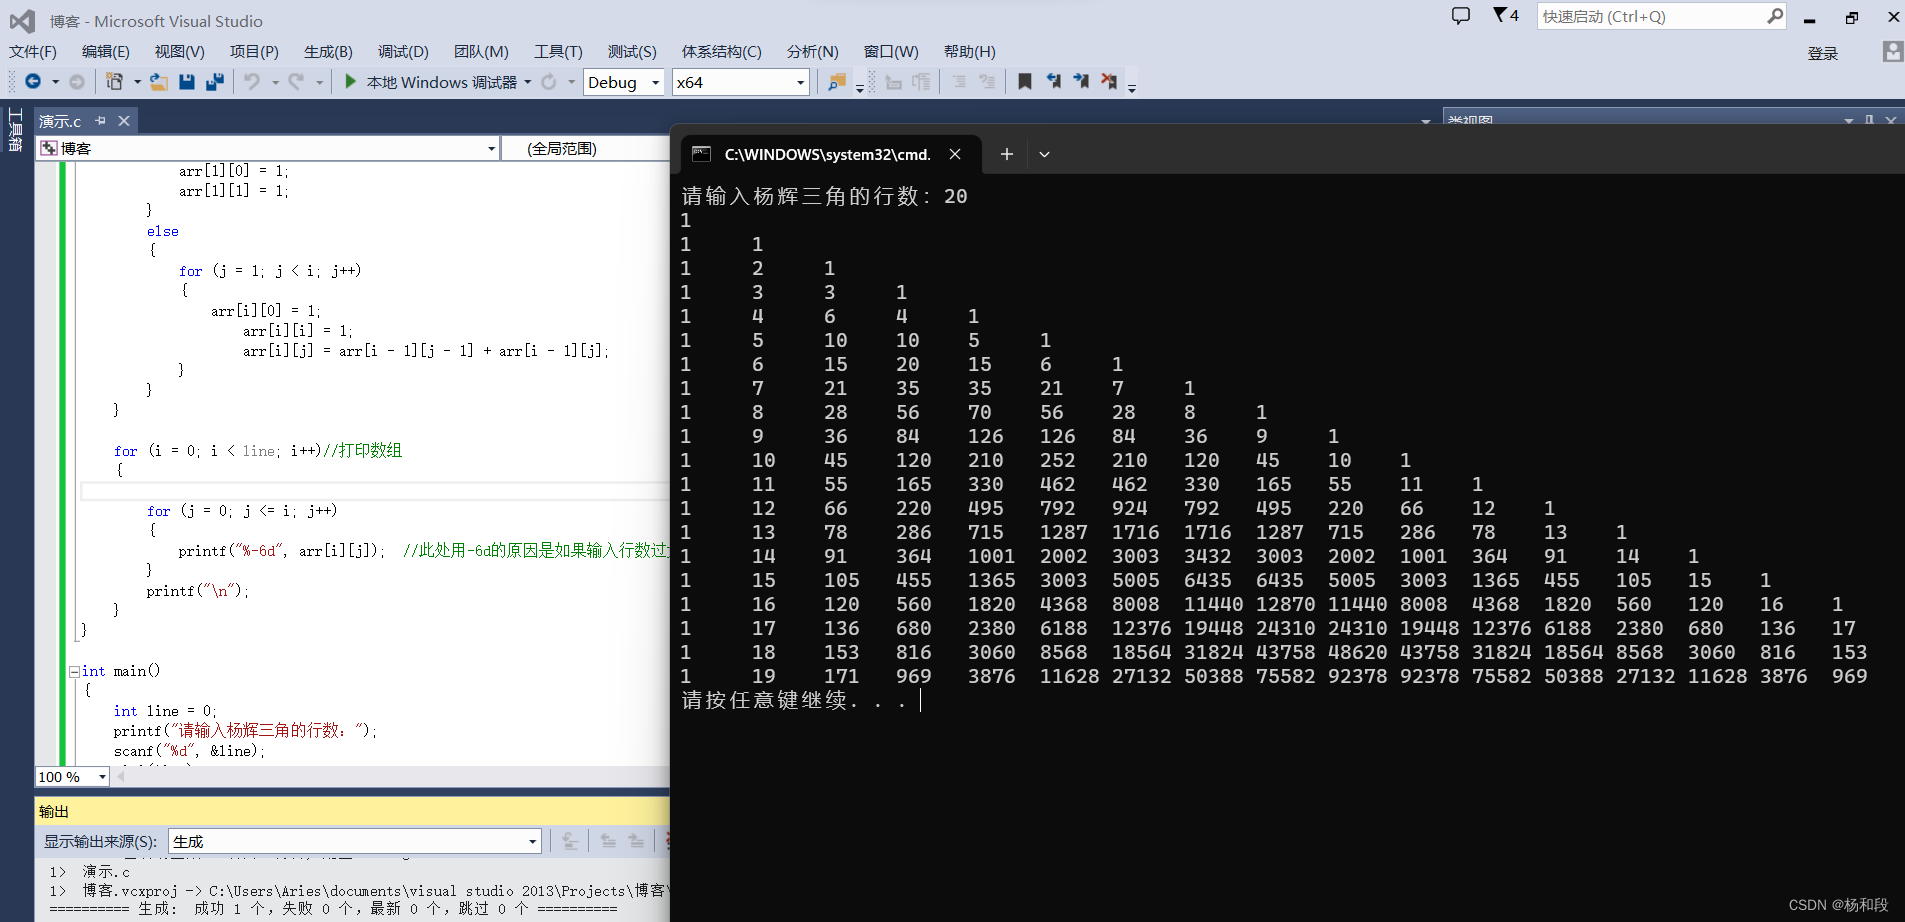Open the 帮助(H) menu
Image resolution: width=1905 pixels, height=922 pixels.
969,52
